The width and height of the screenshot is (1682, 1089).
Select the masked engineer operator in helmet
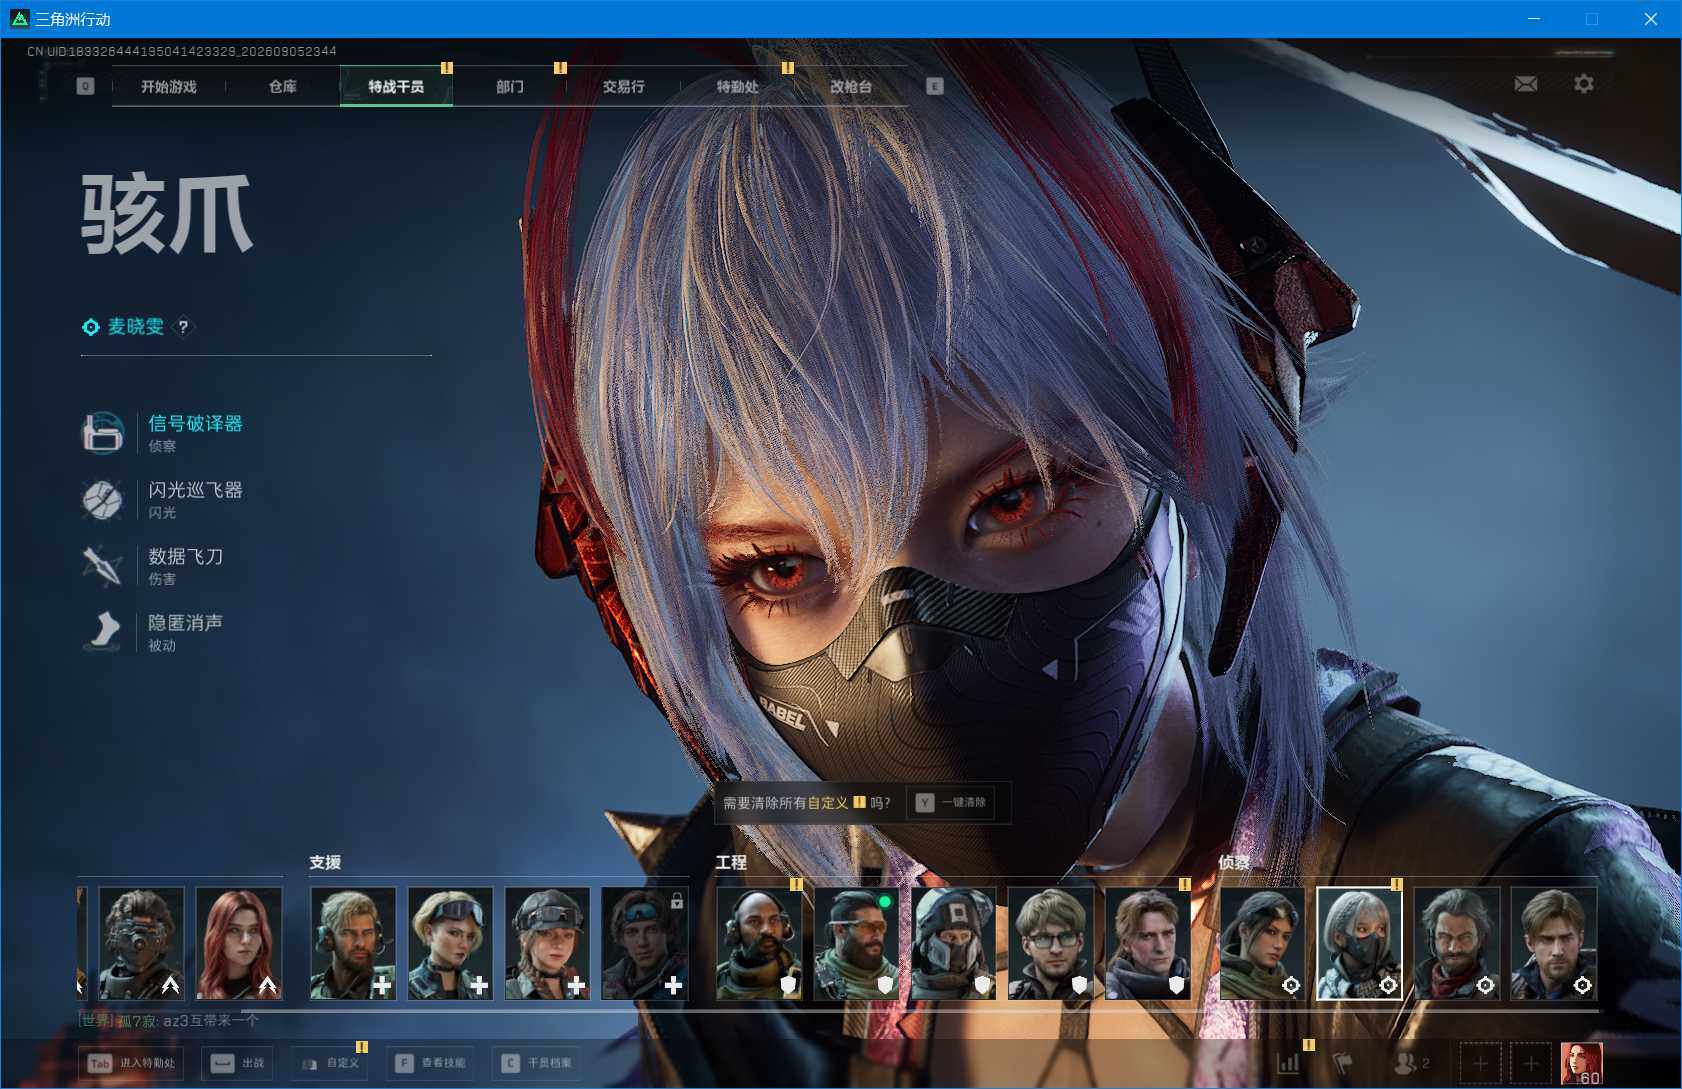point(954,943)
